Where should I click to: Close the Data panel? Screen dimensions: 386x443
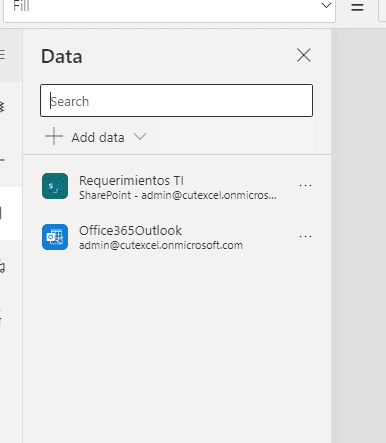(304, 55)
